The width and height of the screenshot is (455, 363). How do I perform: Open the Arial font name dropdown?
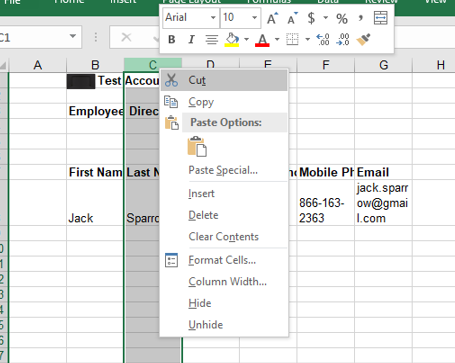click(x=213, y=18)
